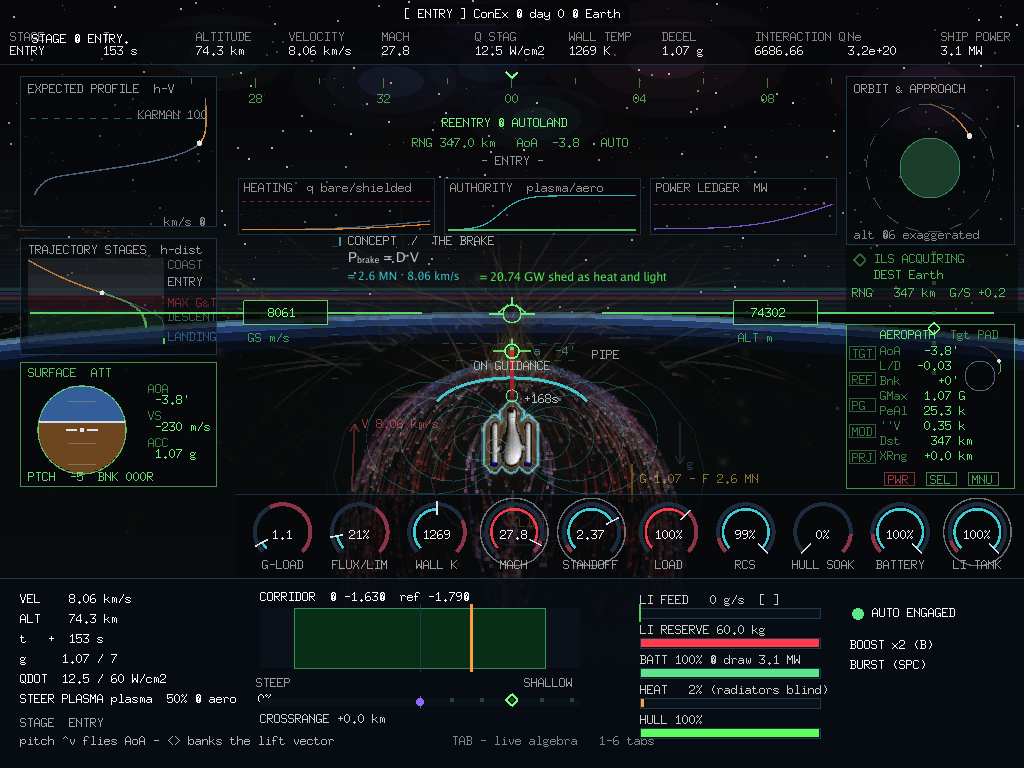Select COAST in trajectory stages list

coord(185,264)
